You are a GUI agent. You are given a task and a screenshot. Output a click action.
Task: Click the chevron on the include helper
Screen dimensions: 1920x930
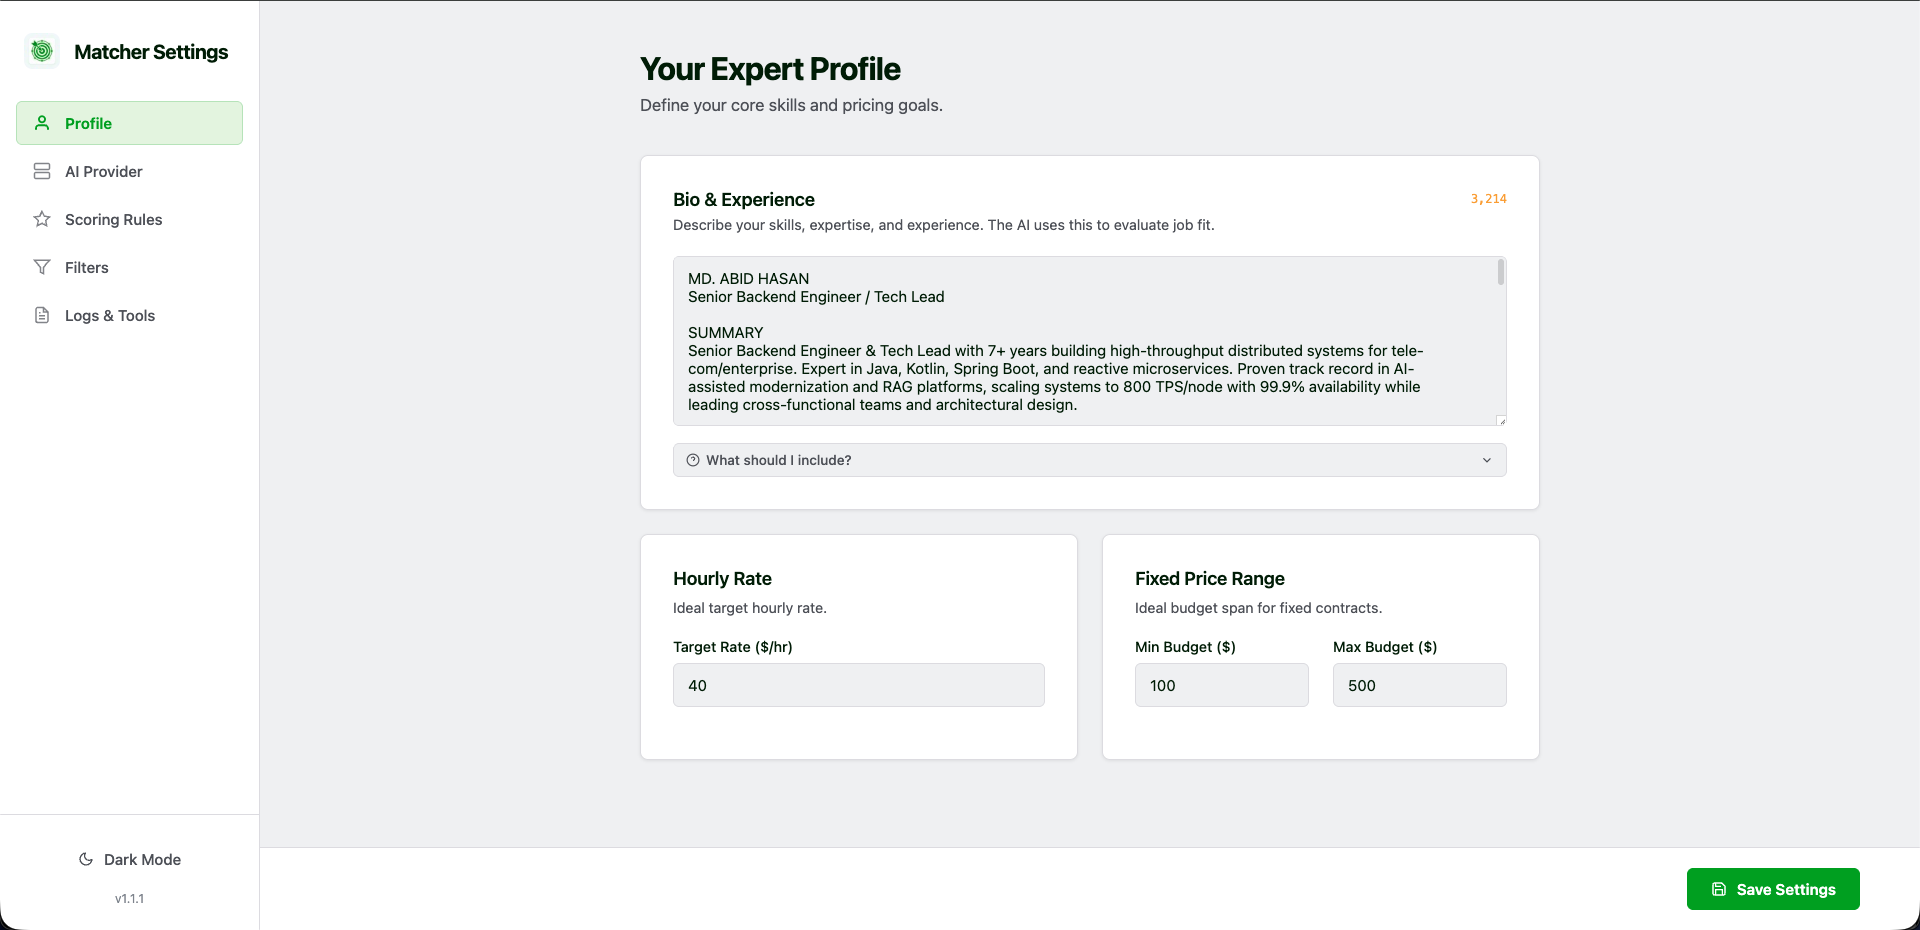coord(1487,460)
